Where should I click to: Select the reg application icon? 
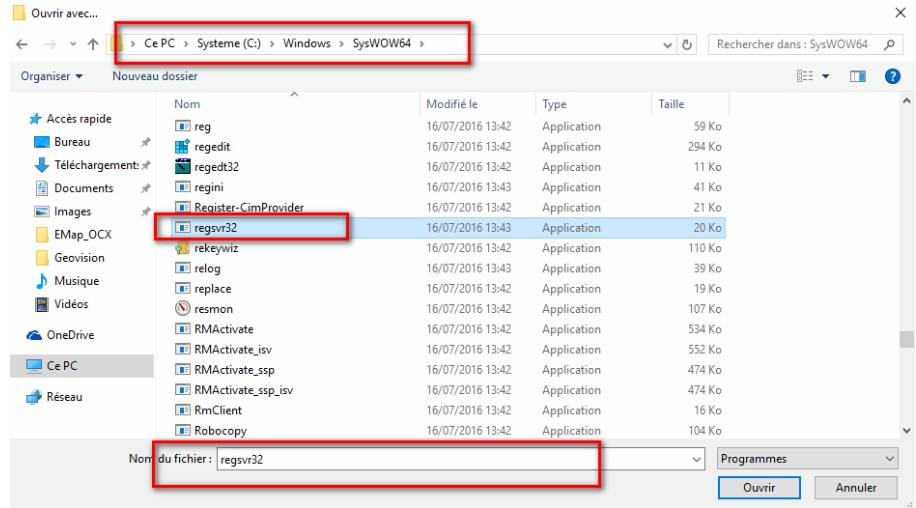[x=183, y=126]
